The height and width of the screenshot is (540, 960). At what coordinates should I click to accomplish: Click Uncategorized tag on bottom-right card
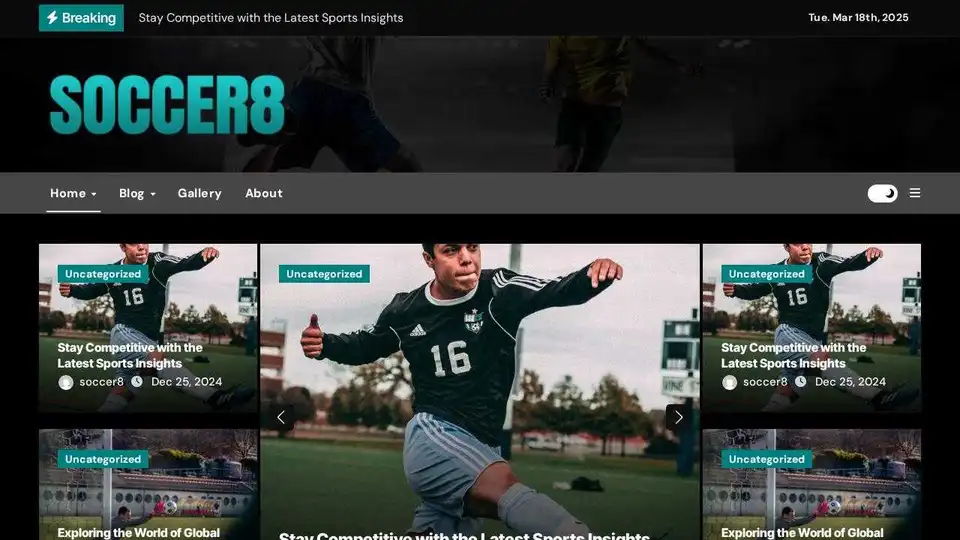766,460
